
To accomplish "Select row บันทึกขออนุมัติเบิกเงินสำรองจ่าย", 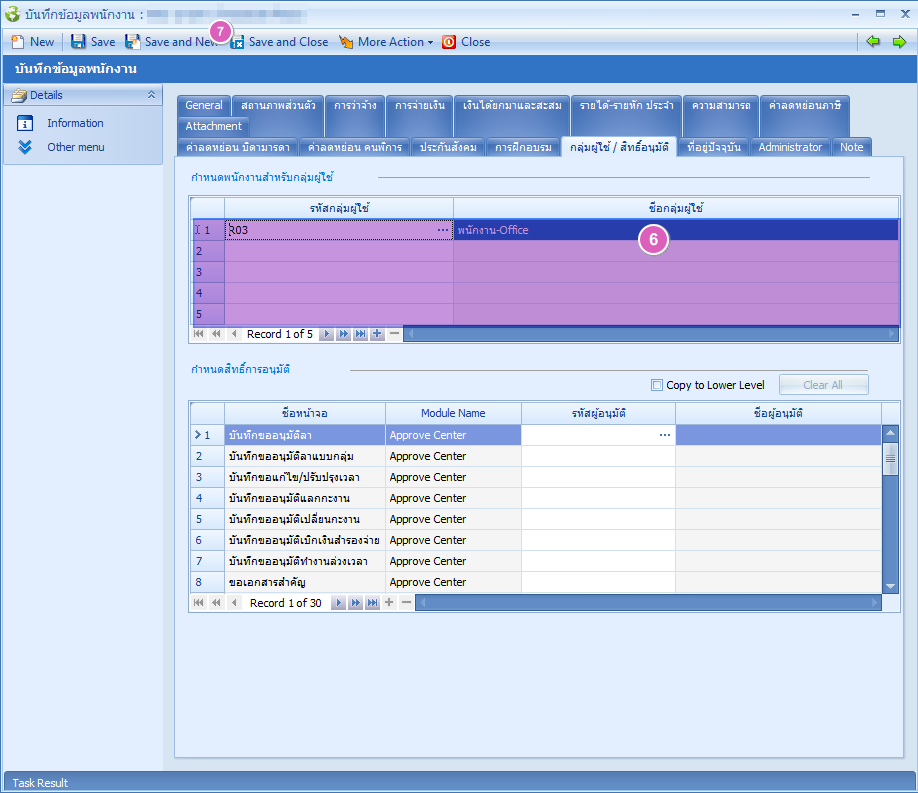I will (x=536, y=541).
